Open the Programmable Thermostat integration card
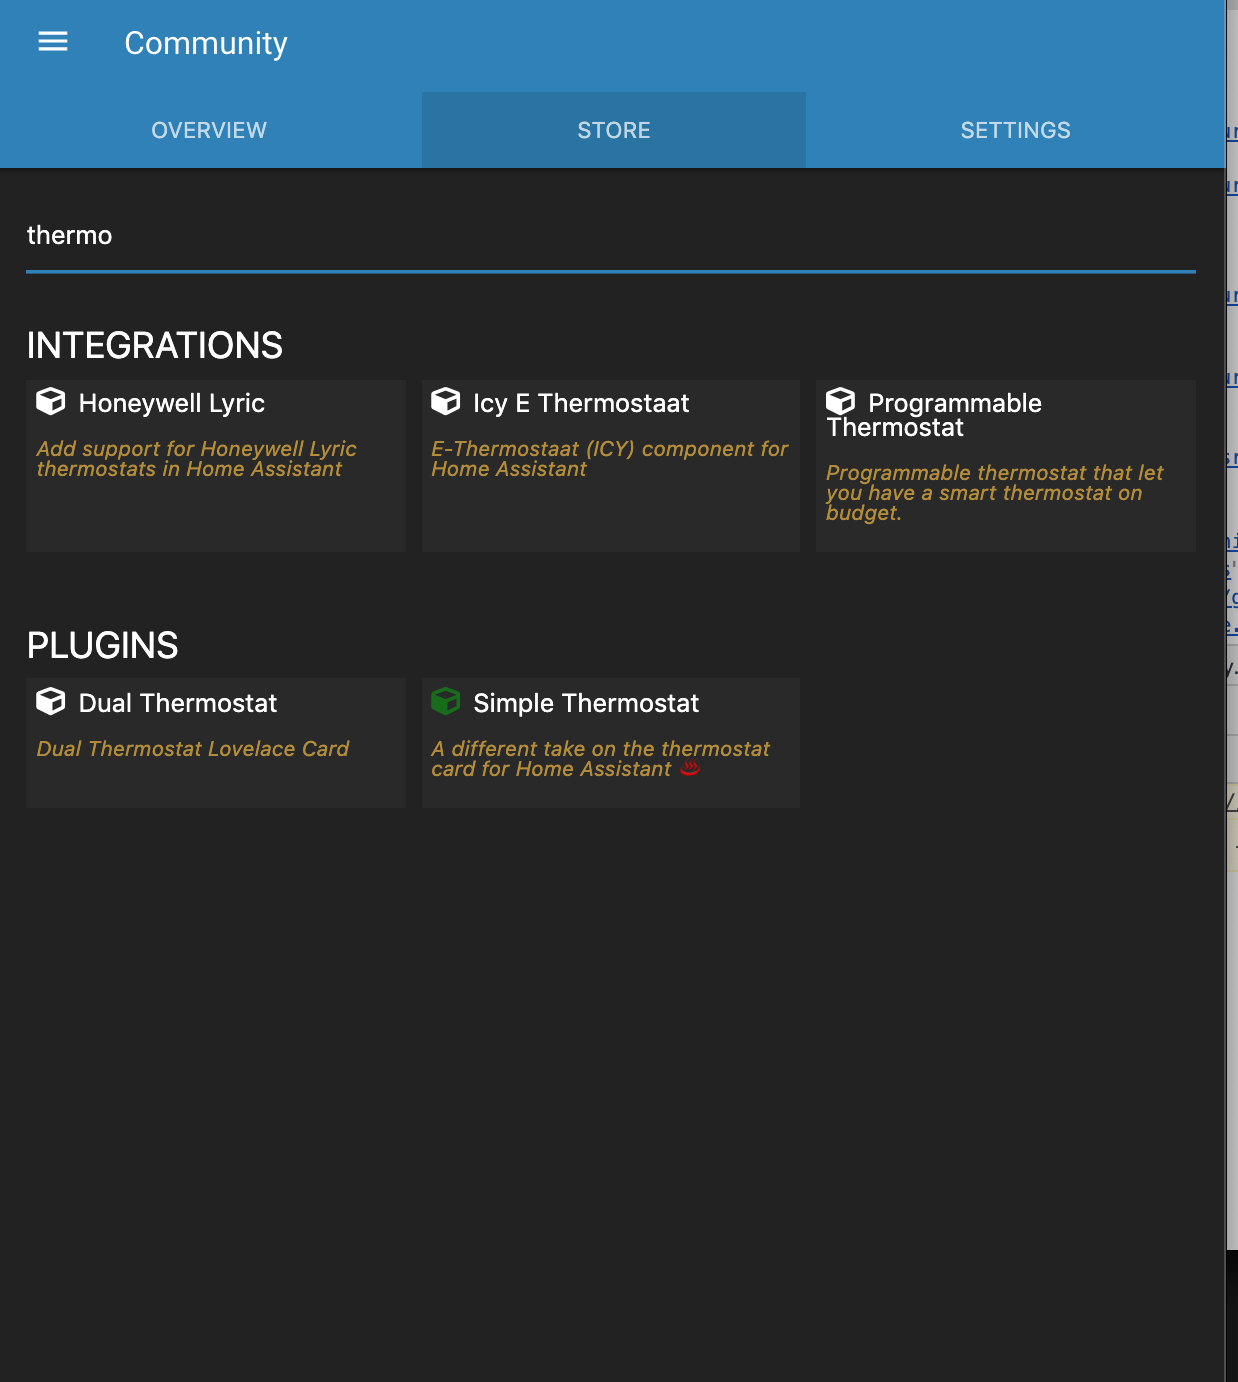 coord(1005,465)
